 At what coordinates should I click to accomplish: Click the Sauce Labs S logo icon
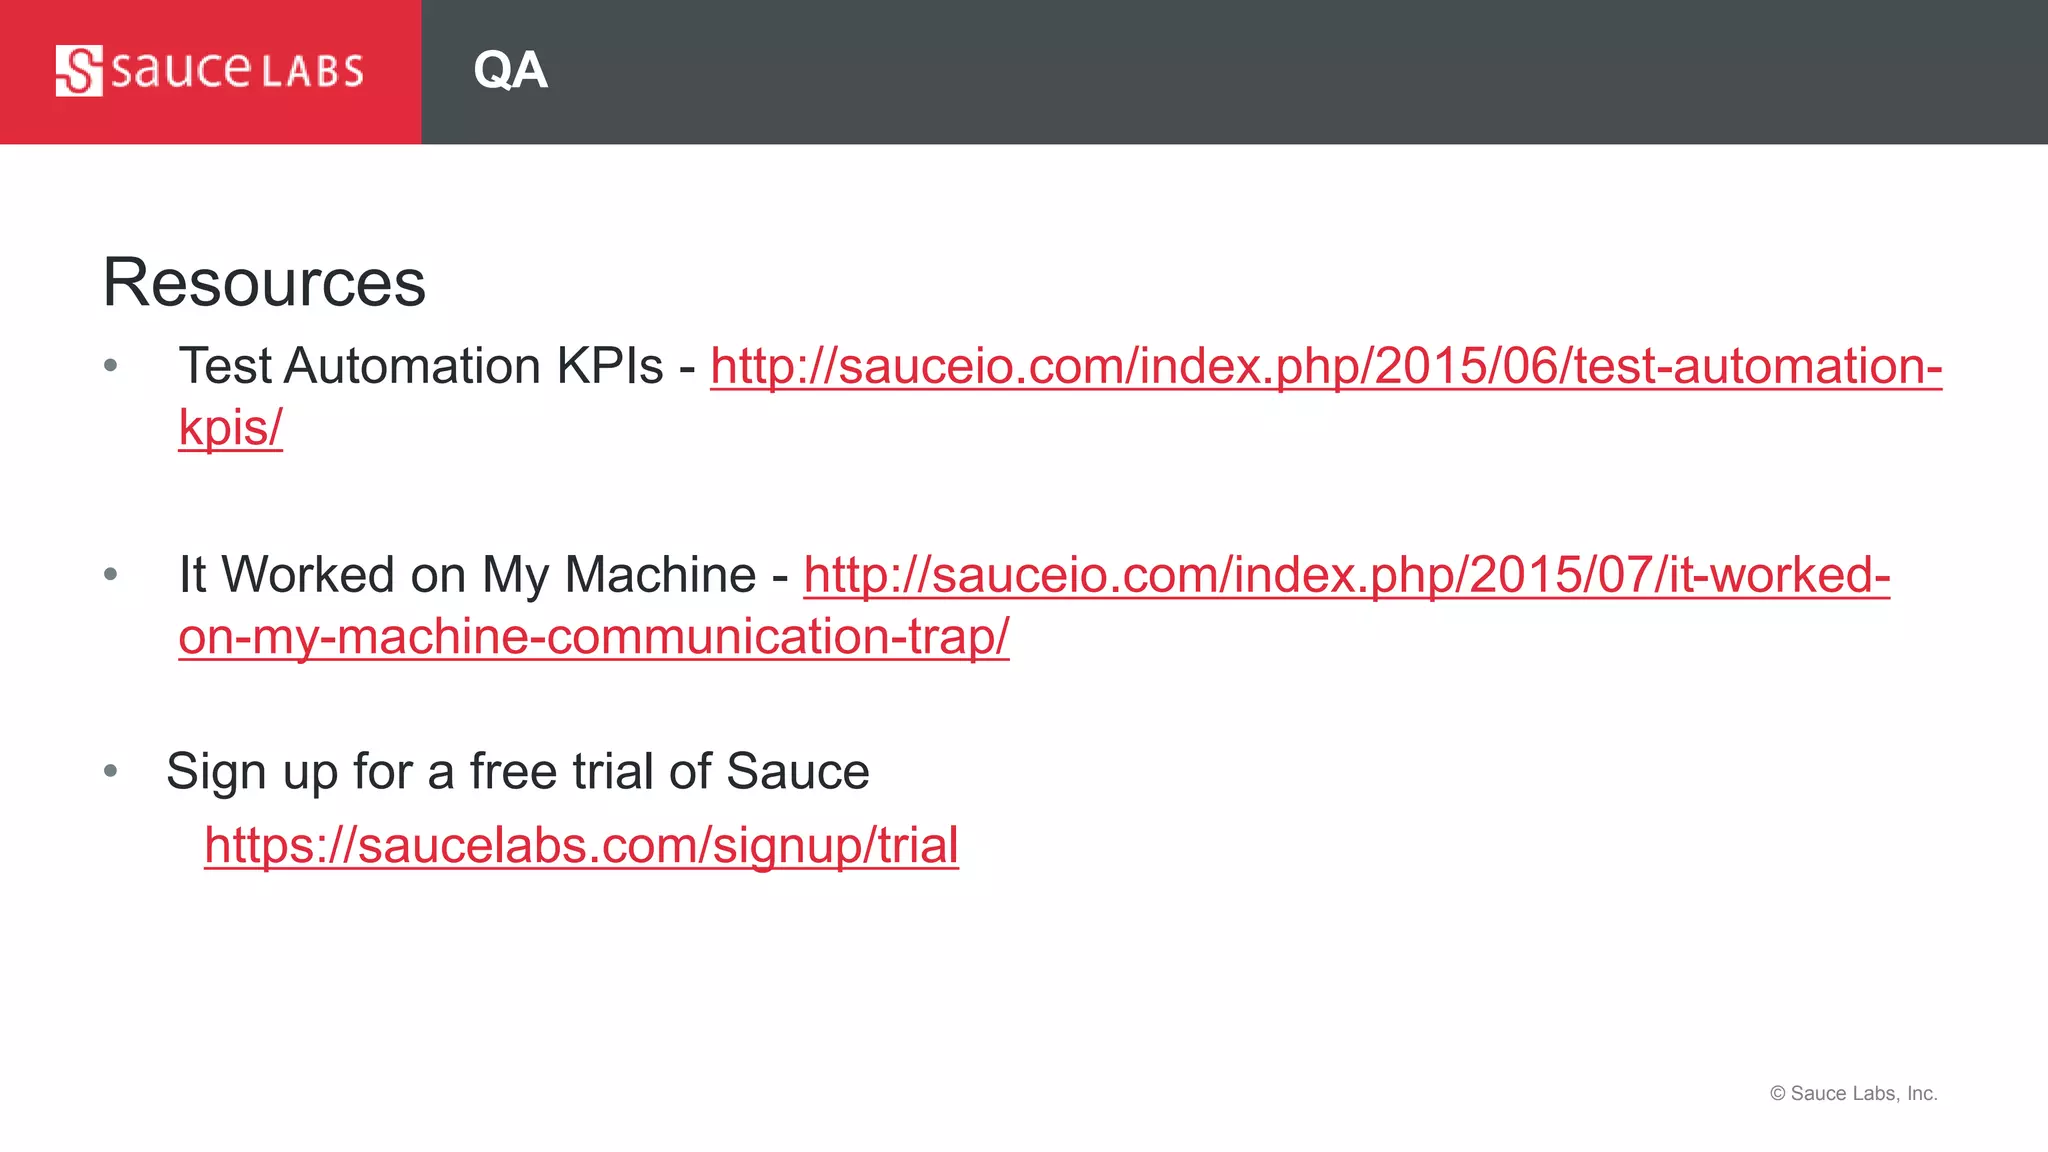tap(79, 71)
